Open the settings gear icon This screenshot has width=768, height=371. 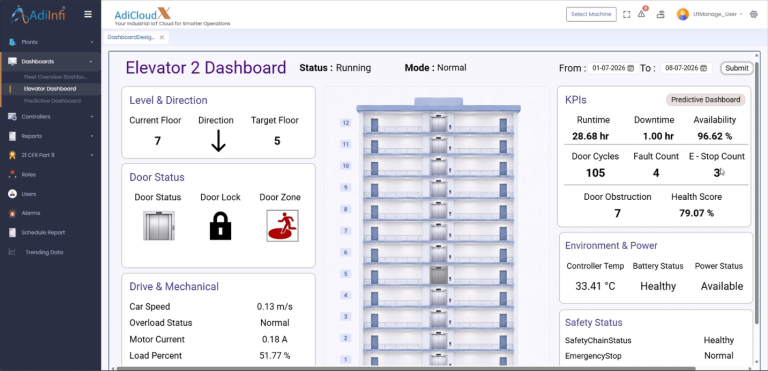click(x=754, y=14)
